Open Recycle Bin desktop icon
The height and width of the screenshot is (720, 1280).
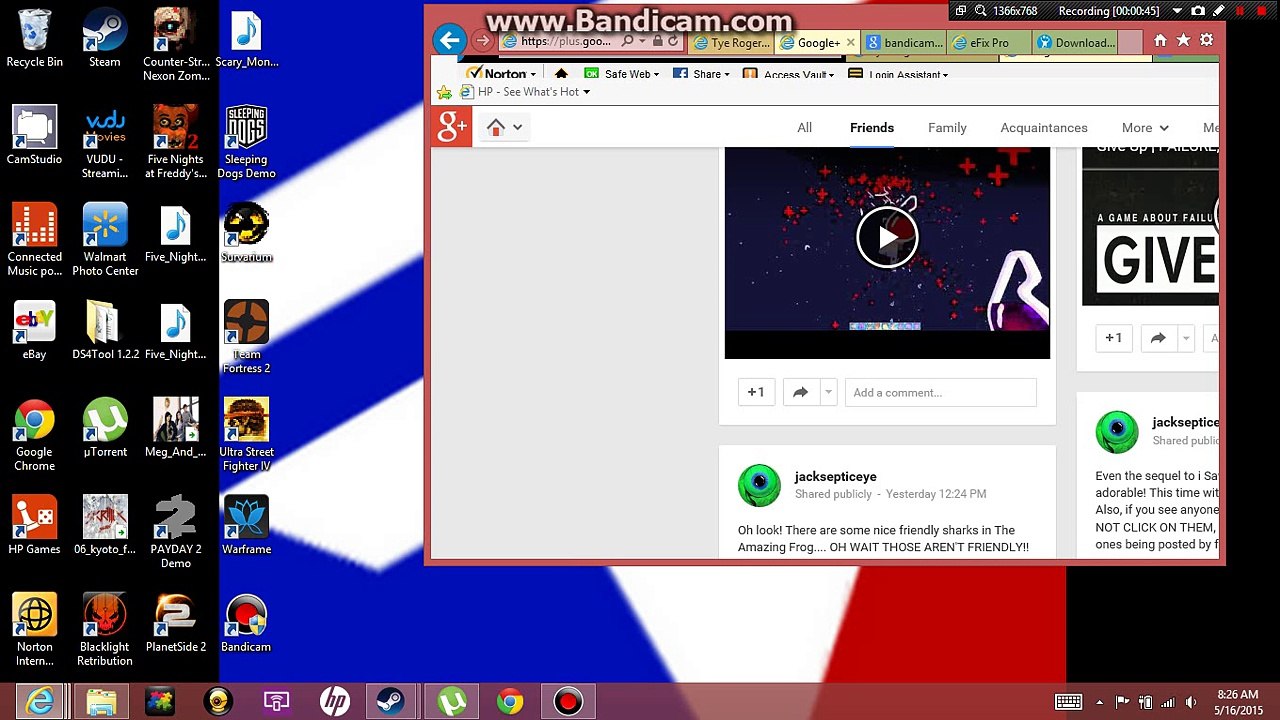(x=34, y=39)
